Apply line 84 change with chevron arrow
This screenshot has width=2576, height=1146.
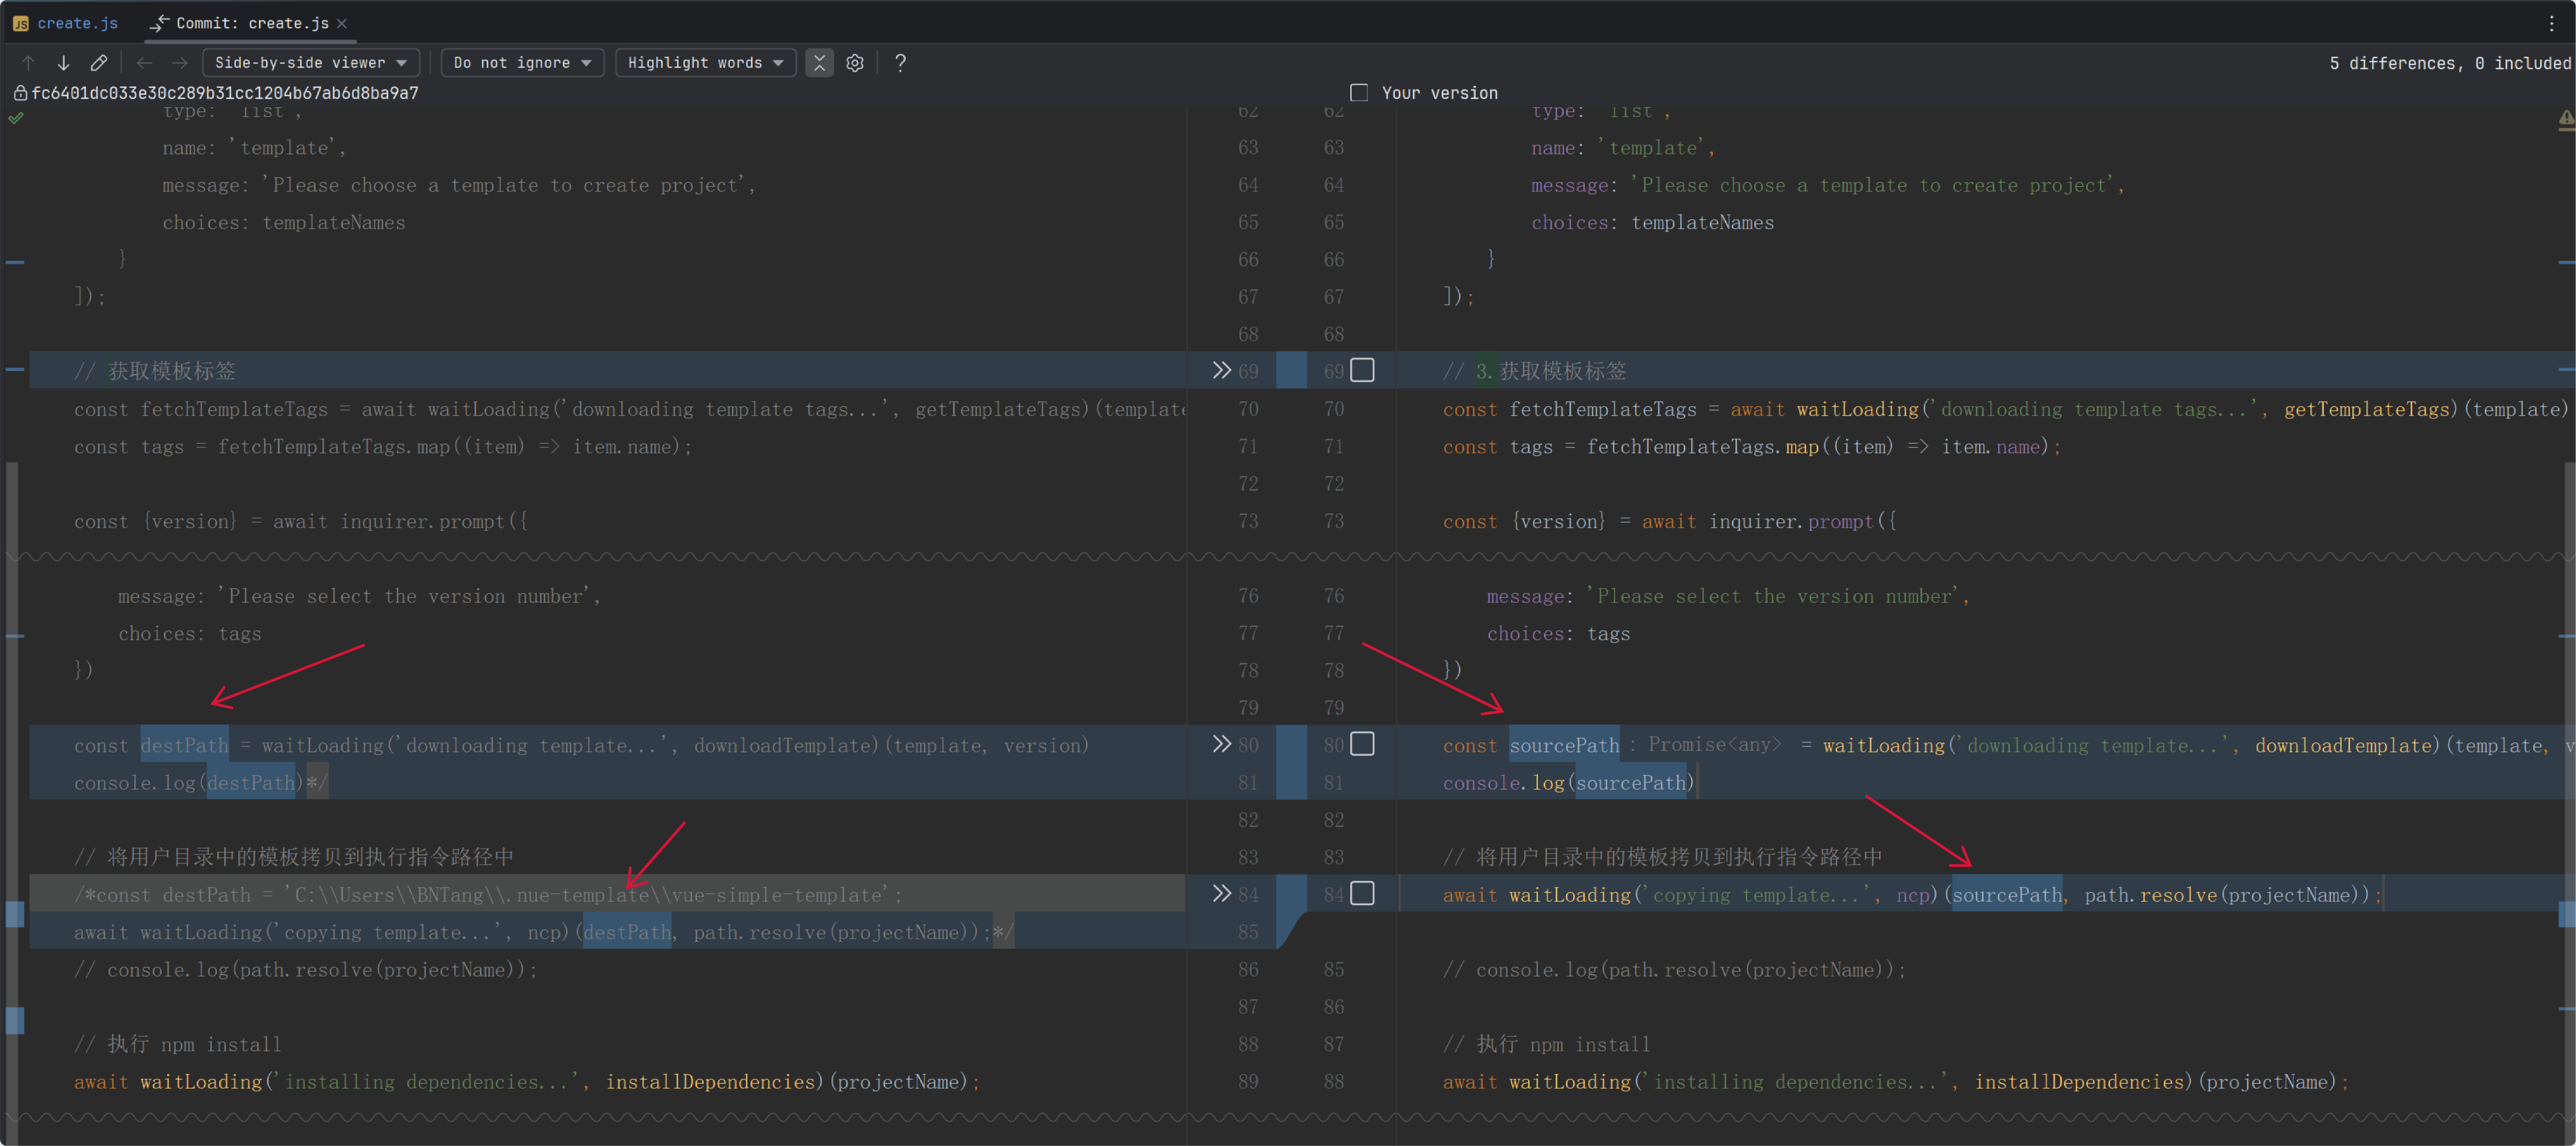(1221, 893)
